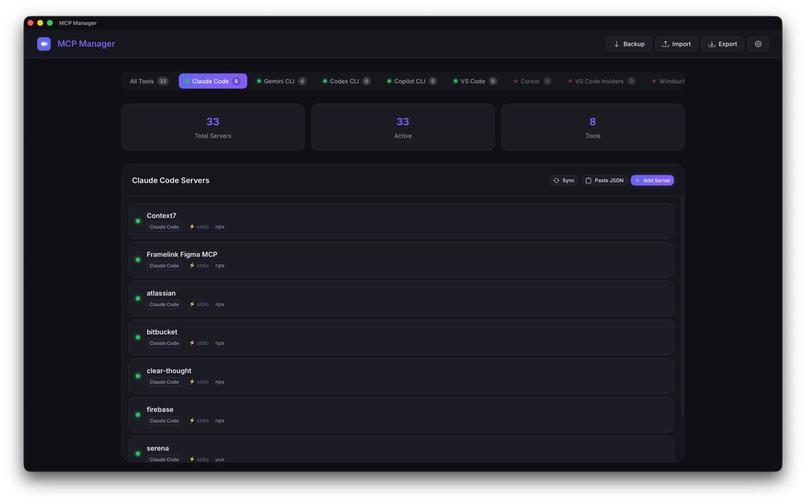The height and width of the screenshot is (503, 806).
Task: Click the lightning icon on firebase row
Action: (192, 420)
